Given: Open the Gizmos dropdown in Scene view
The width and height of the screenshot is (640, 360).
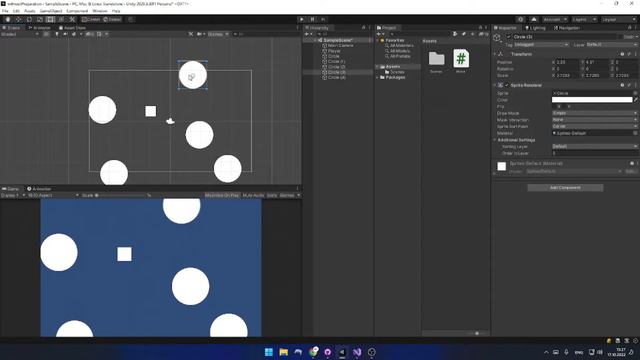Looking at the screenshot, I should point(218,34).
